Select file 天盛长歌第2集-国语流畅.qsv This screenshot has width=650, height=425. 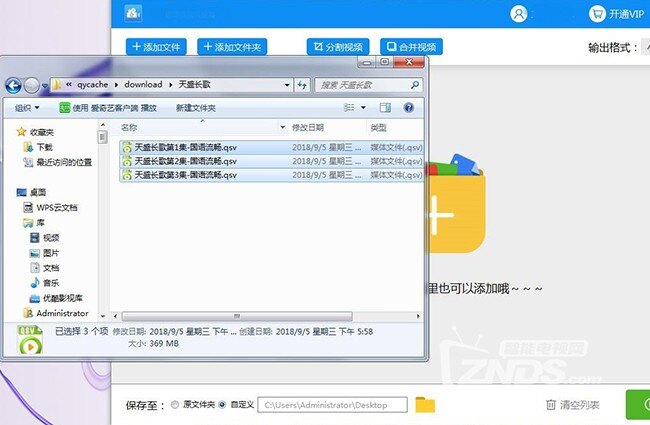coord(186,161)
